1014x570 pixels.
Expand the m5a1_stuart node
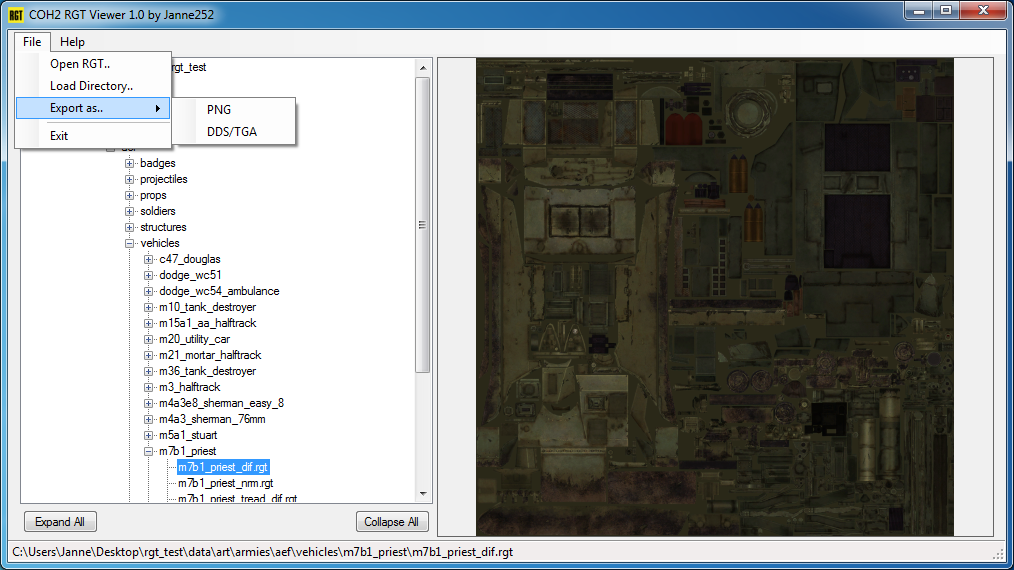(148, 435)
